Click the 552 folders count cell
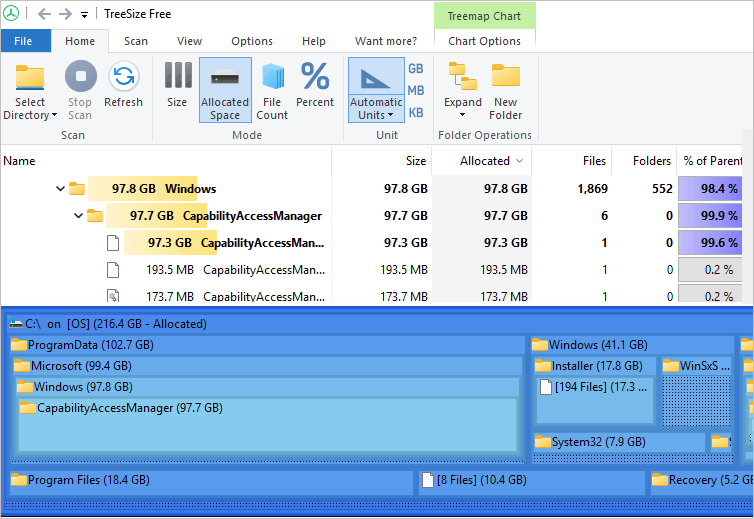 (662, 189)
